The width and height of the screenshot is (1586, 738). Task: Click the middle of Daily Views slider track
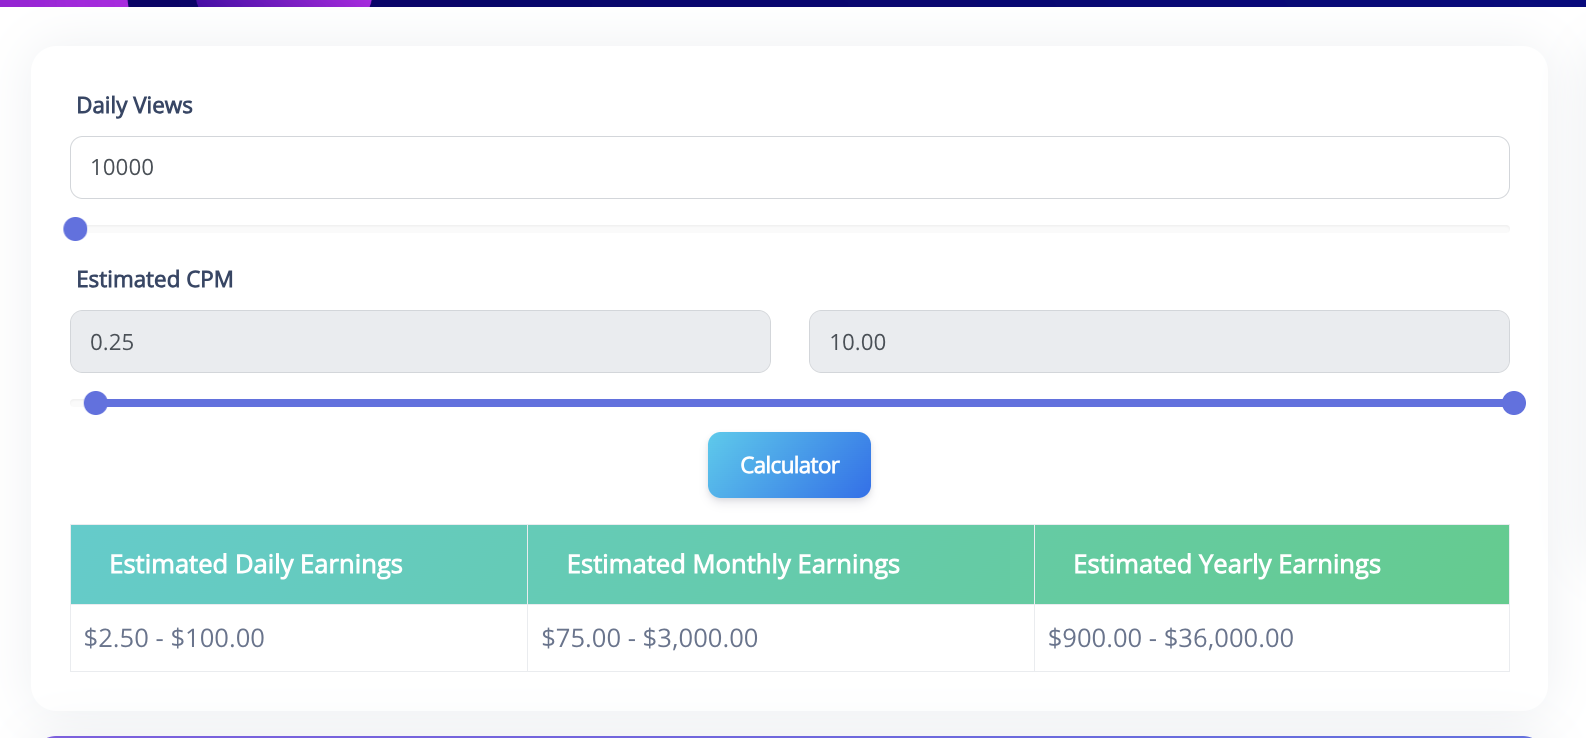790,229
